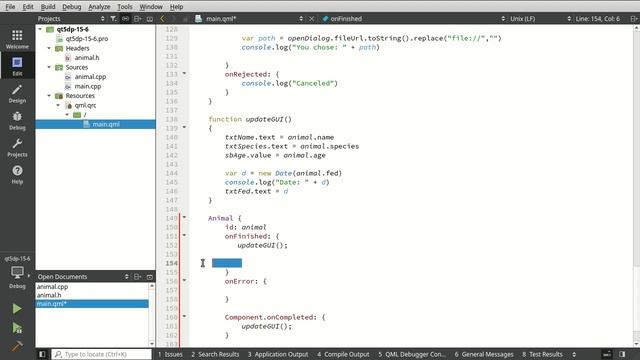
Task: Open the Help mode
Action: click(x=17, y=174)
